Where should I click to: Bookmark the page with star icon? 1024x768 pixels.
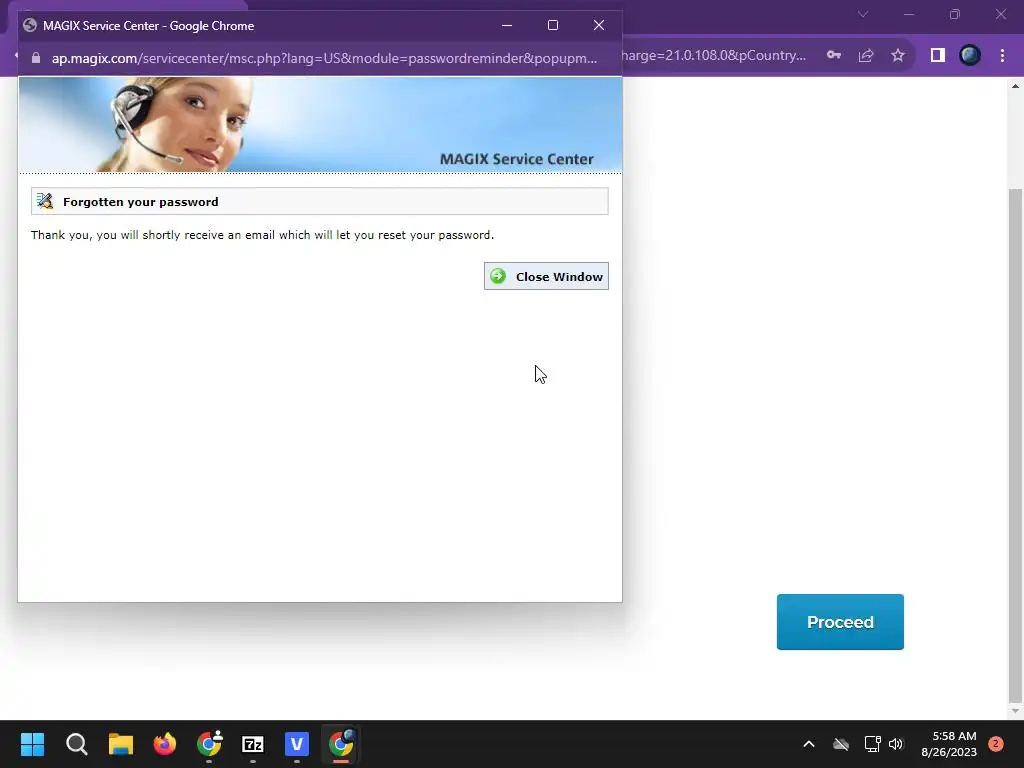tap(898, 56)
